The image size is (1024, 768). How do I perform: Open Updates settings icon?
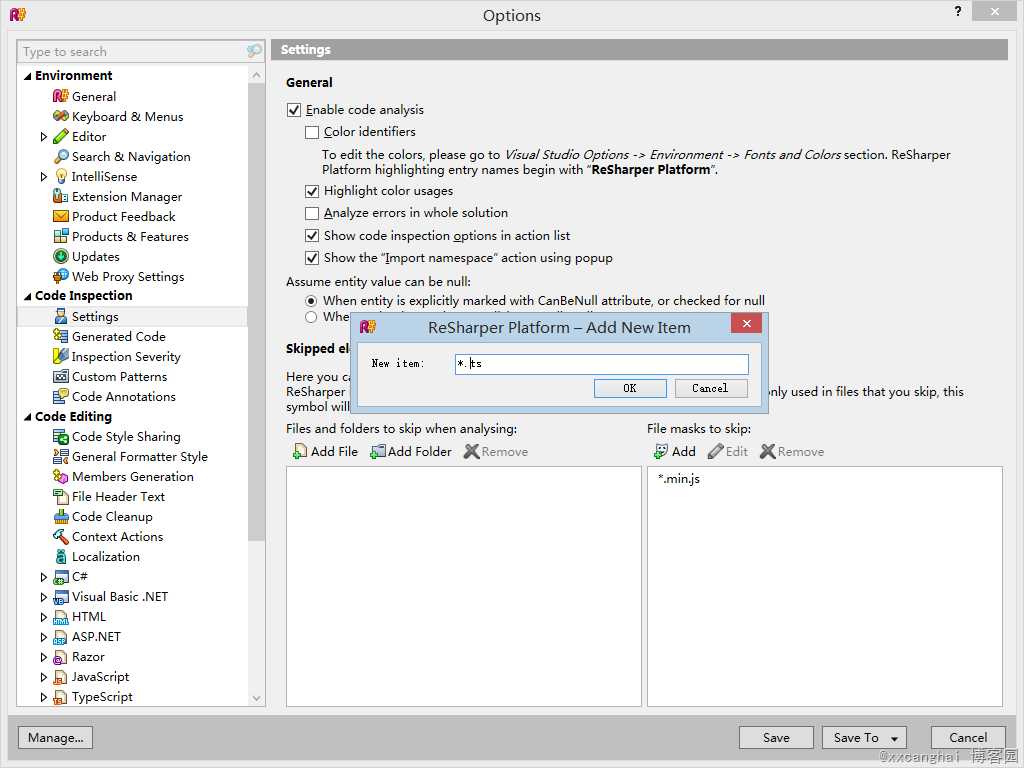click(60, 256)
